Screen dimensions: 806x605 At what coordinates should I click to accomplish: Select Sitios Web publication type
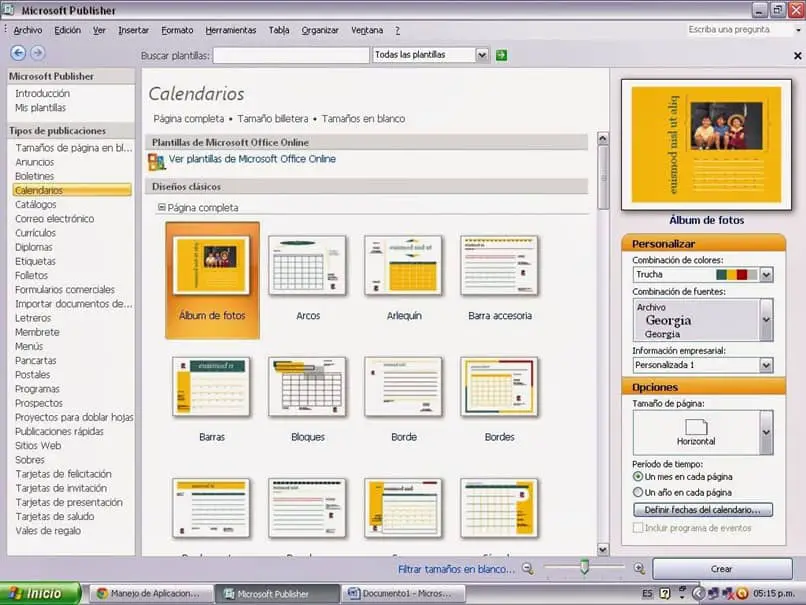pos(38,446)
